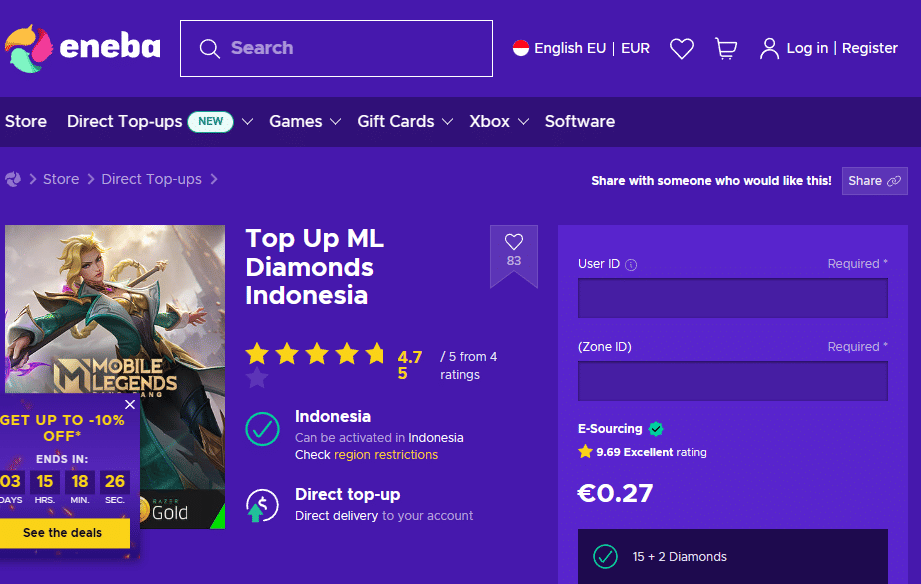Viewport: 921px width, 584px height.
Task: Open the Software menu item
Action: 580,122
